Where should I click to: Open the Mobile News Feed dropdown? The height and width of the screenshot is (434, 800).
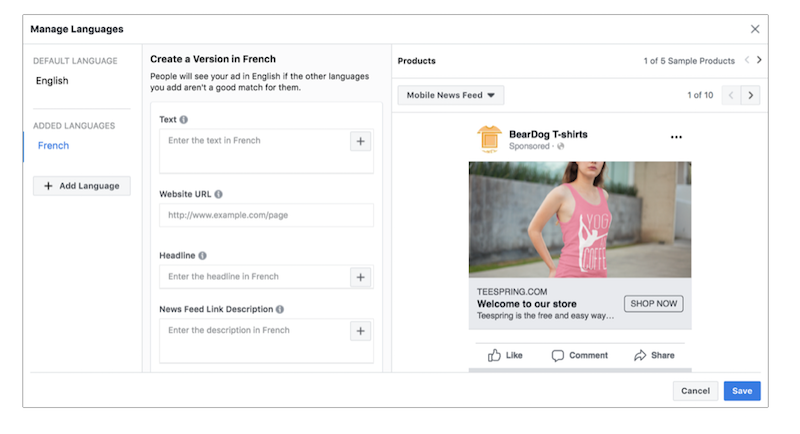(451, 96)
